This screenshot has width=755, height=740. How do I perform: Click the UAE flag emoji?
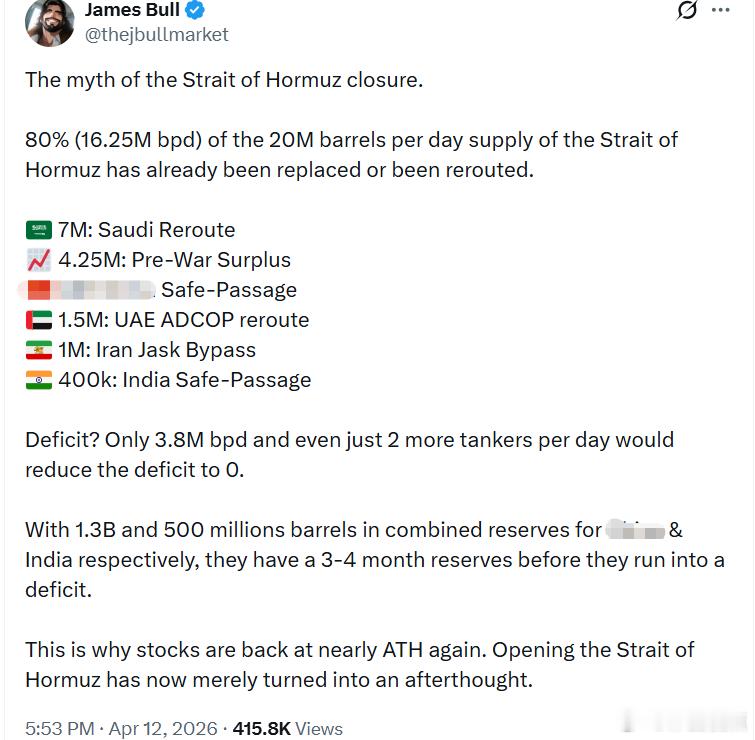[38, 320]
